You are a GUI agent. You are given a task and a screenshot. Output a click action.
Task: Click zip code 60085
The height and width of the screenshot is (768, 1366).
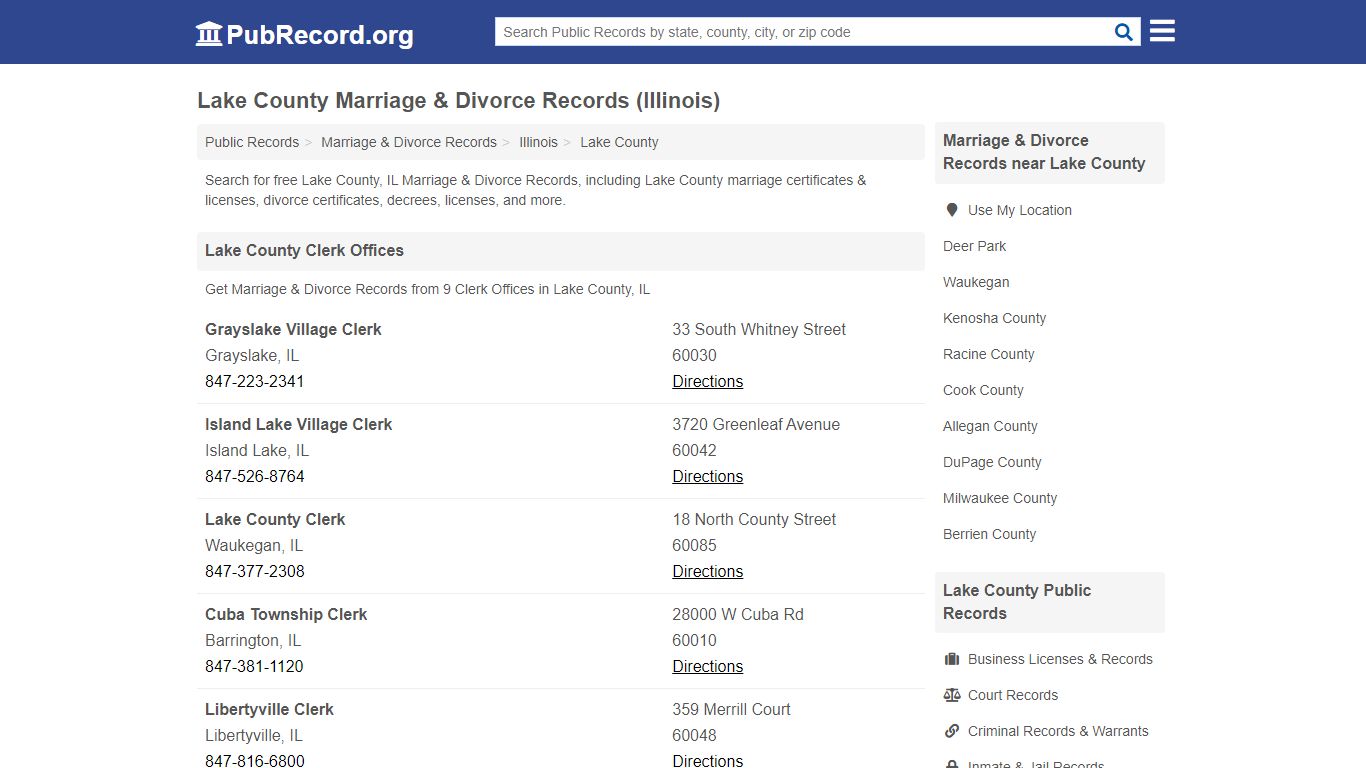pyautogui.click(x=694, y=545)
